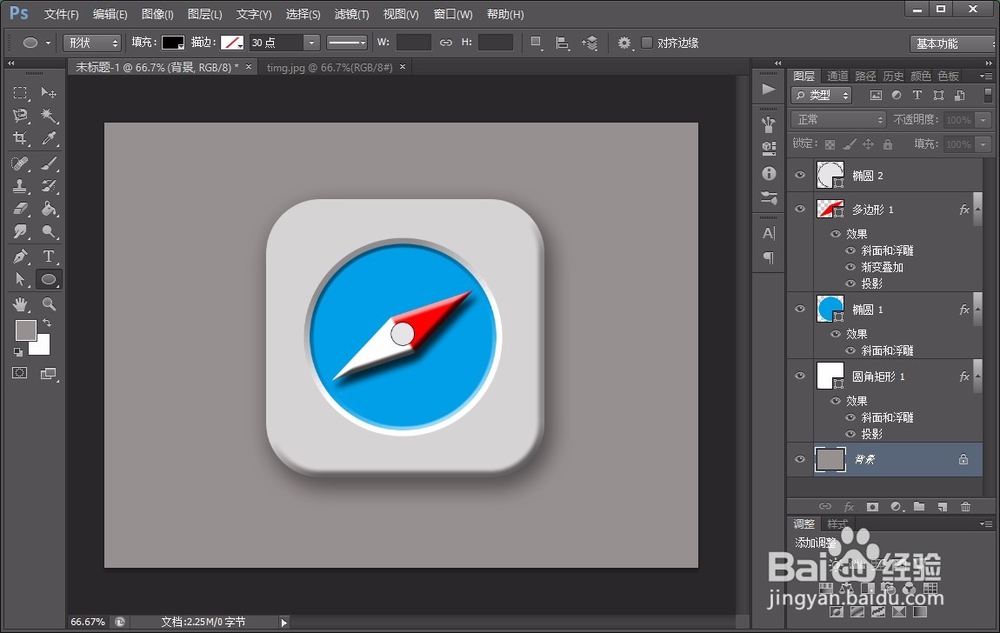Select the Eraser tool
The height and width of the screenshot is (633, 1000).
click(x=20, y=208)
